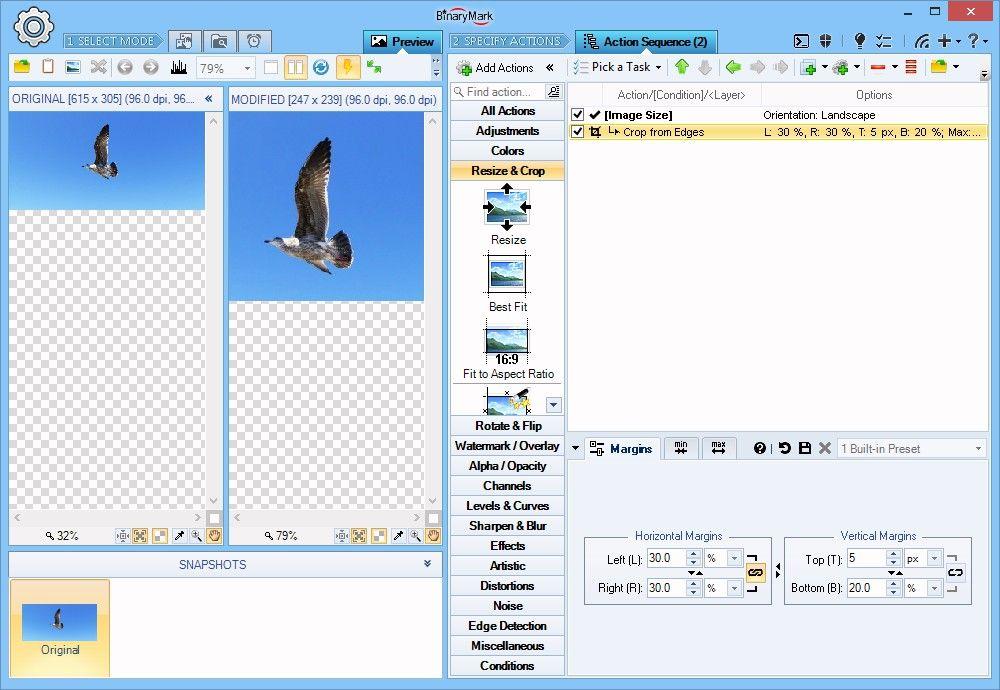Reset action options with undo arrow icon

pyautogui.click(x=784, y=448)
